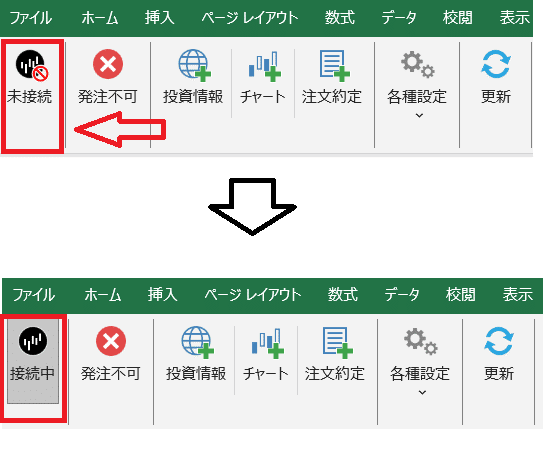This screenshot has height=450, width=544.
Task: Open 表示 tab in upper ribbon
Action: point(515,17)
